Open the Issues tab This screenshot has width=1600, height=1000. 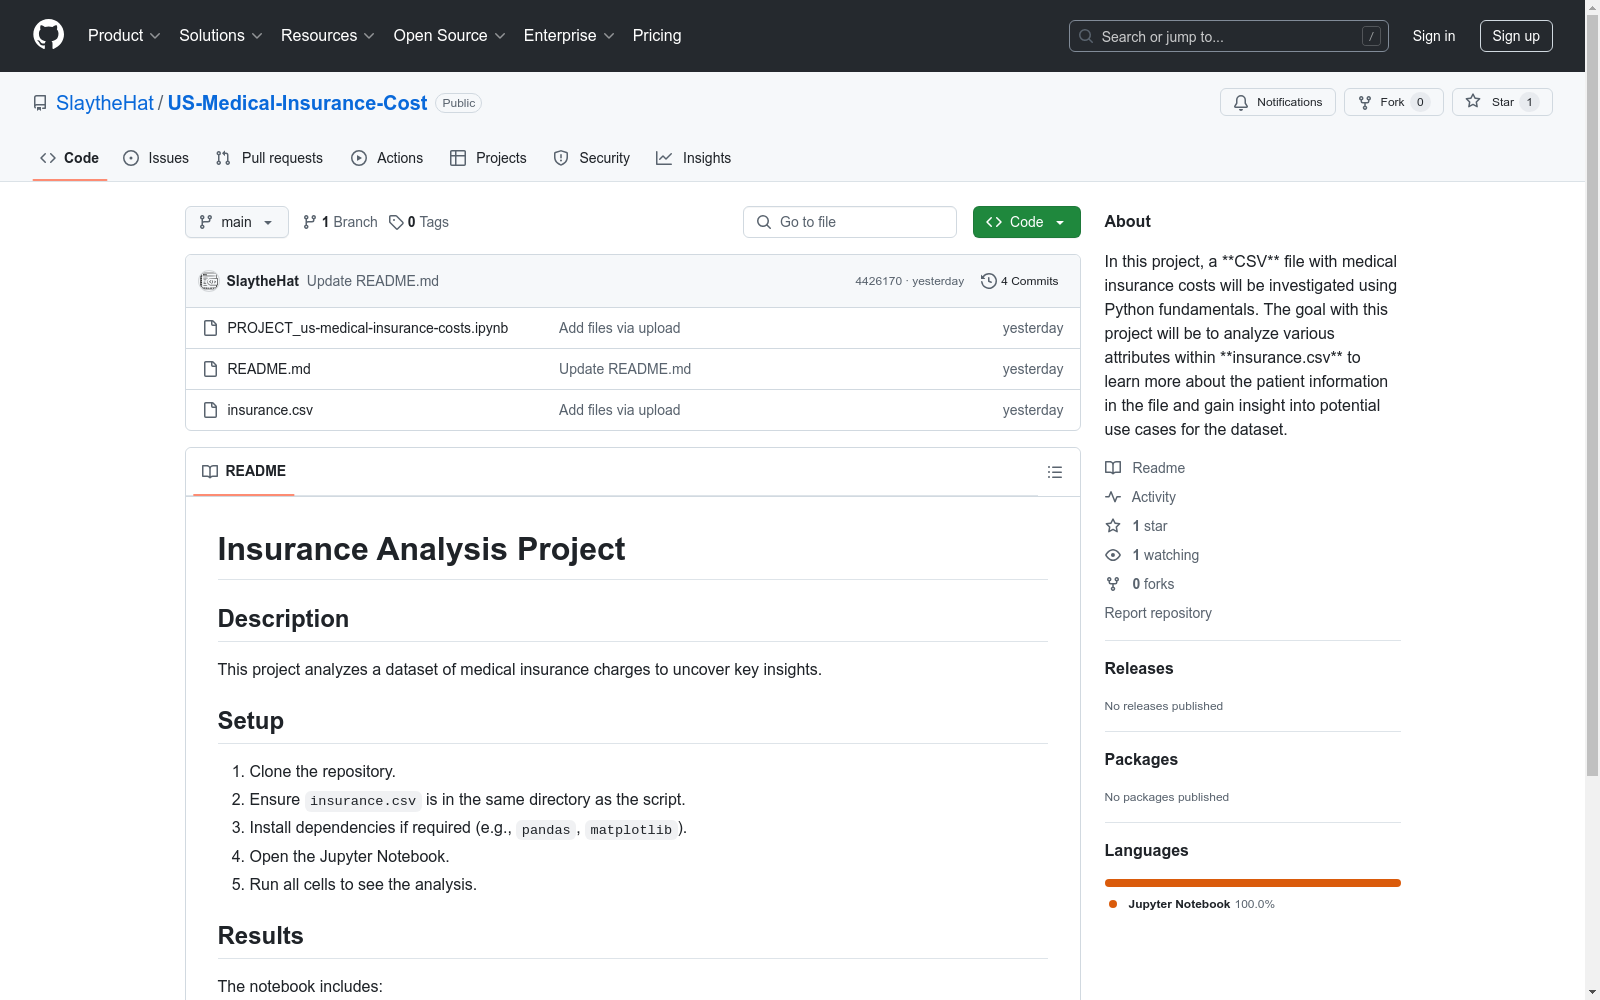click(x=156, y=158)
